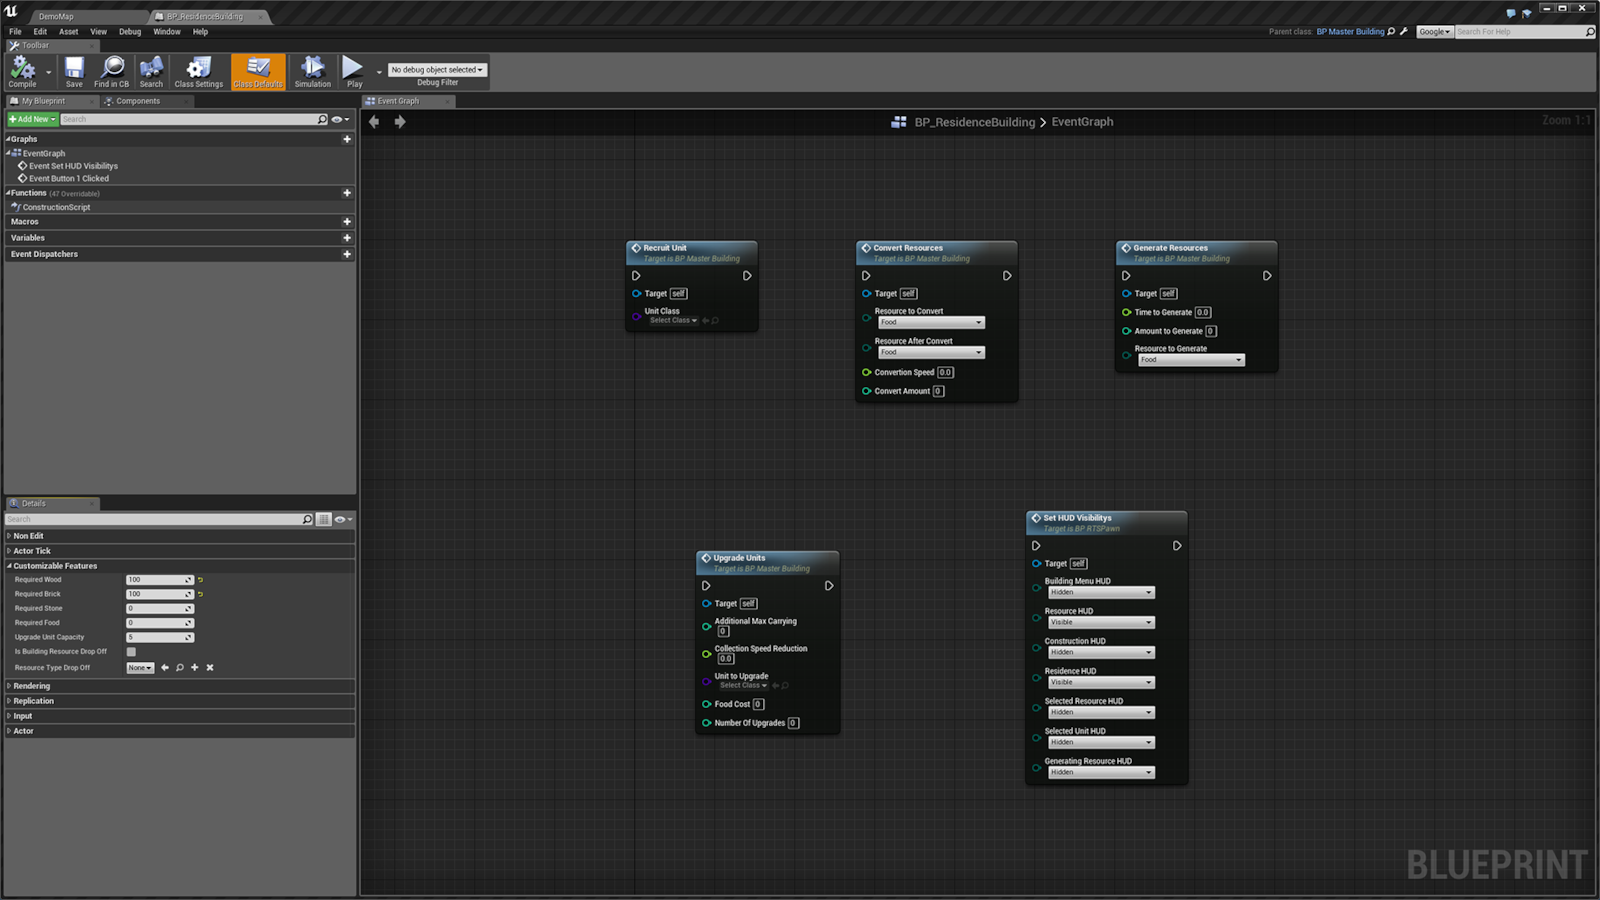This screenshot has height=900, width=1600.
Task: Start a Simulation session
Action: point(312,70)
